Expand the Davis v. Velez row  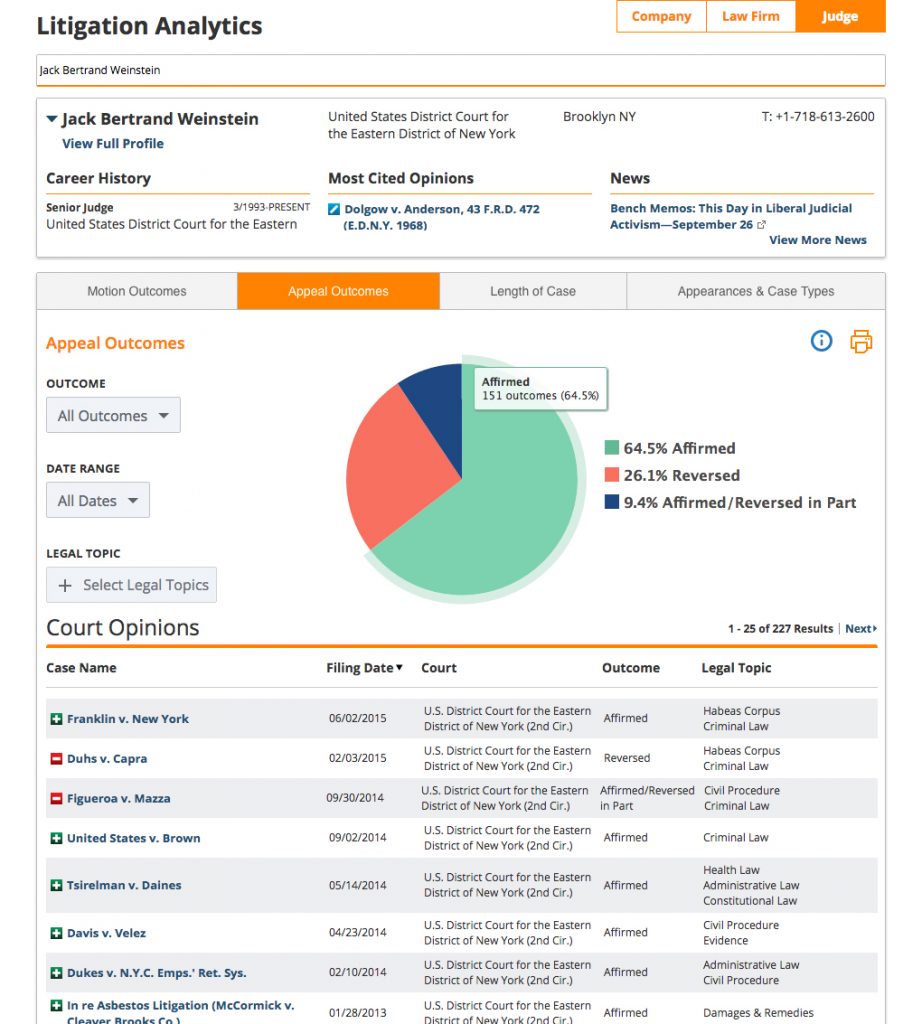(57, 933)
